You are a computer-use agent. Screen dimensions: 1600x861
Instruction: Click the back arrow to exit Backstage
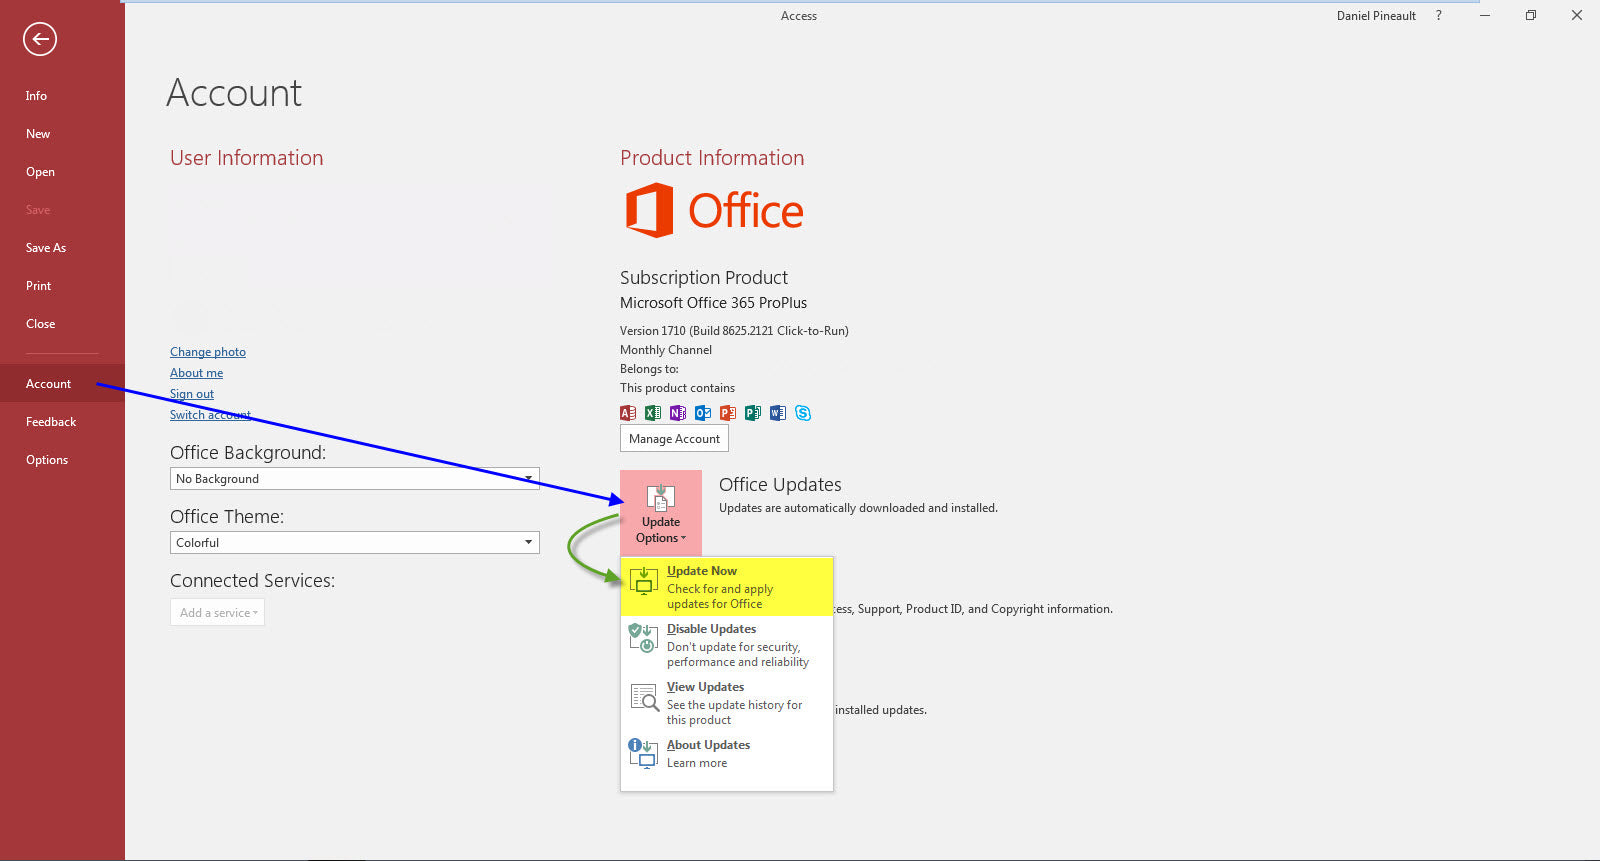pyautogui.click(x=40, y=40)
